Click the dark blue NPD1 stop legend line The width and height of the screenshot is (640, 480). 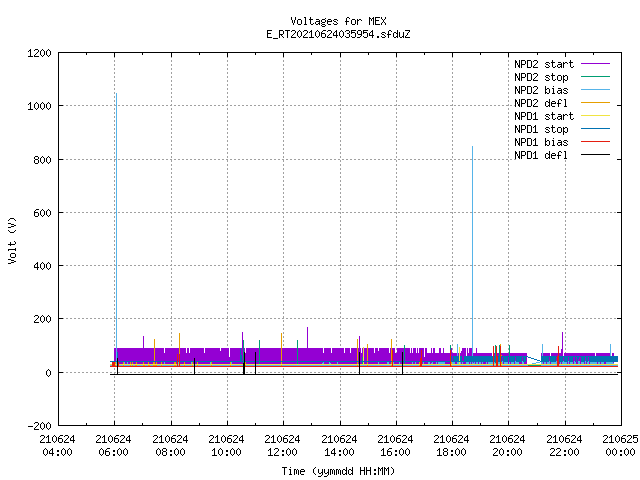[x=595, y=129]
